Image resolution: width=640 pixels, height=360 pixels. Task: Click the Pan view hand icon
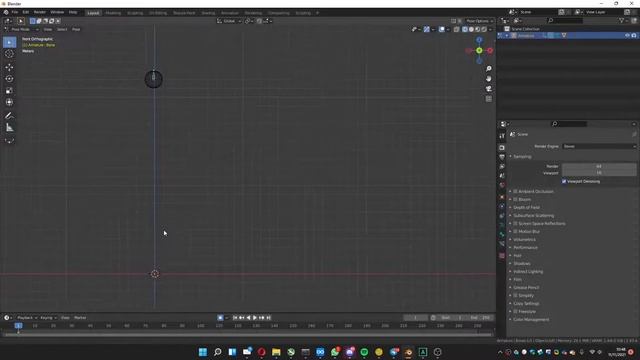[489, 79]
